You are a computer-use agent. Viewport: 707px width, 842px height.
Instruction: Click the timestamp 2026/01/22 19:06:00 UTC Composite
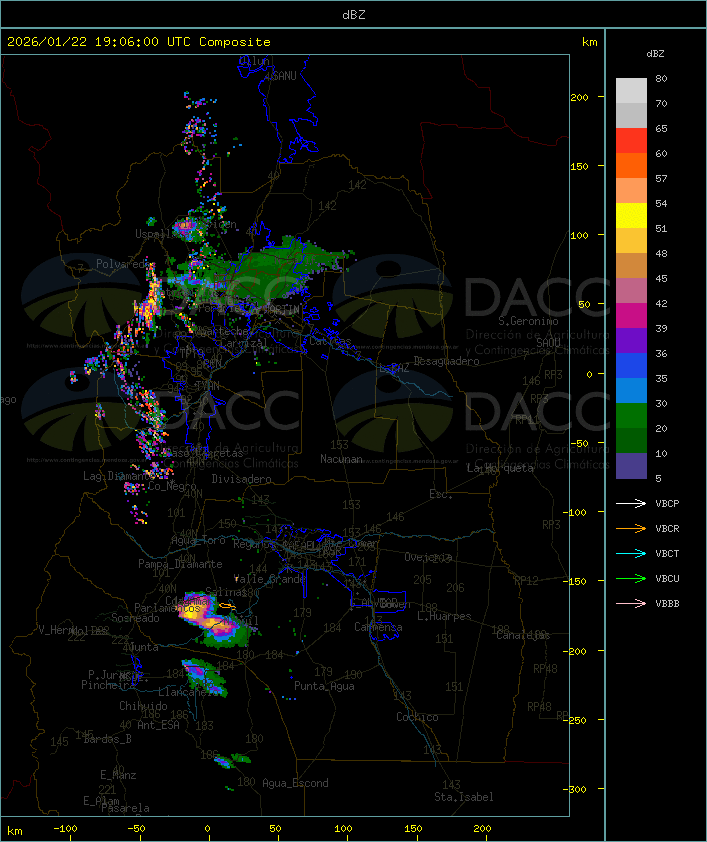coord(139,42)
